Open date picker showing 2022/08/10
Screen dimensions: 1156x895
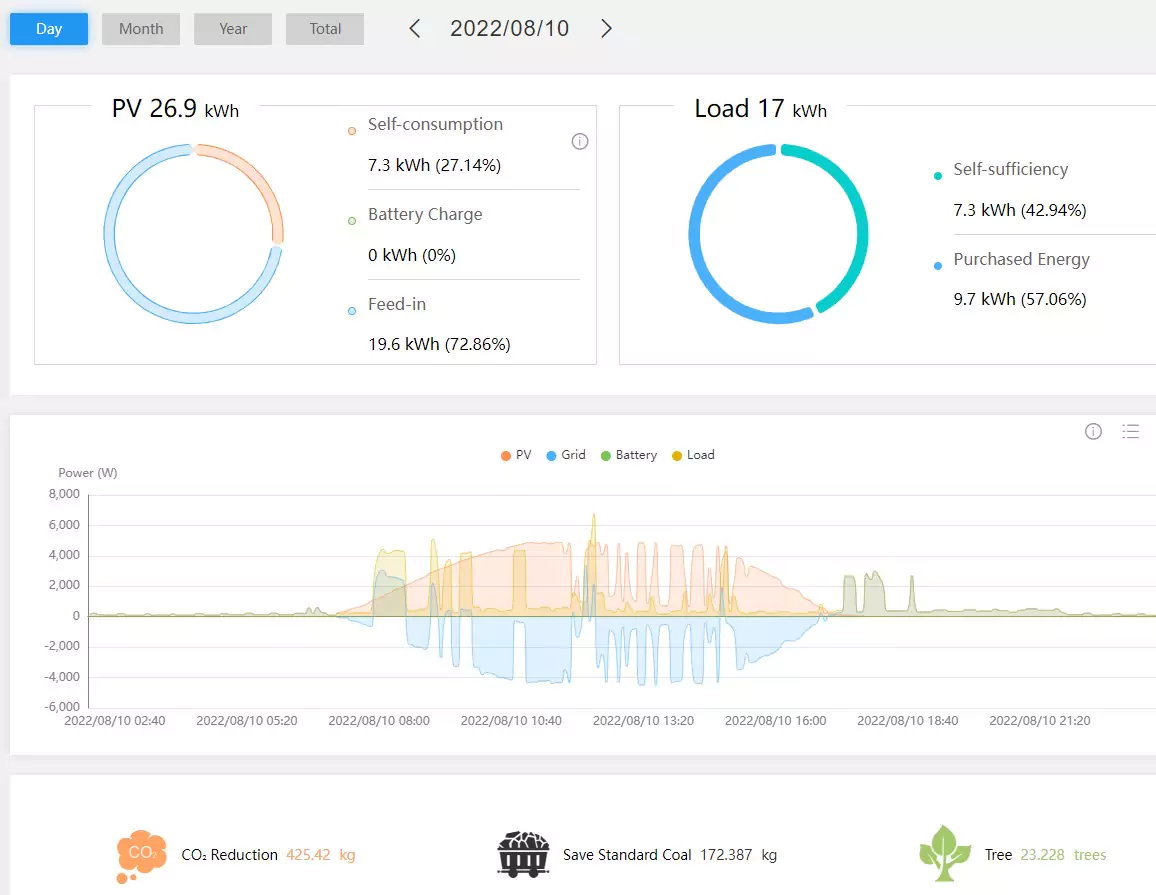pyautogui.click(x=509, y=29)
